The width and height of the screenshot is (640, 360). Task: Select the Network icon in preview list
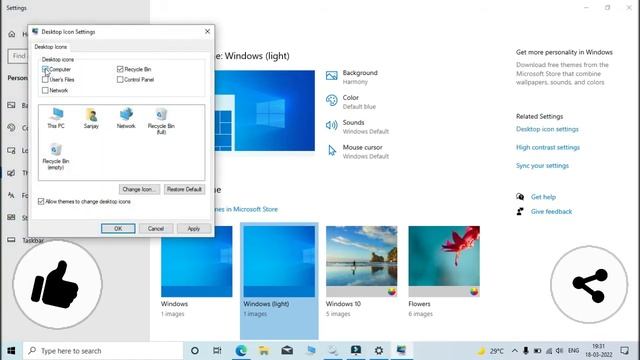(x=126, y=118)
